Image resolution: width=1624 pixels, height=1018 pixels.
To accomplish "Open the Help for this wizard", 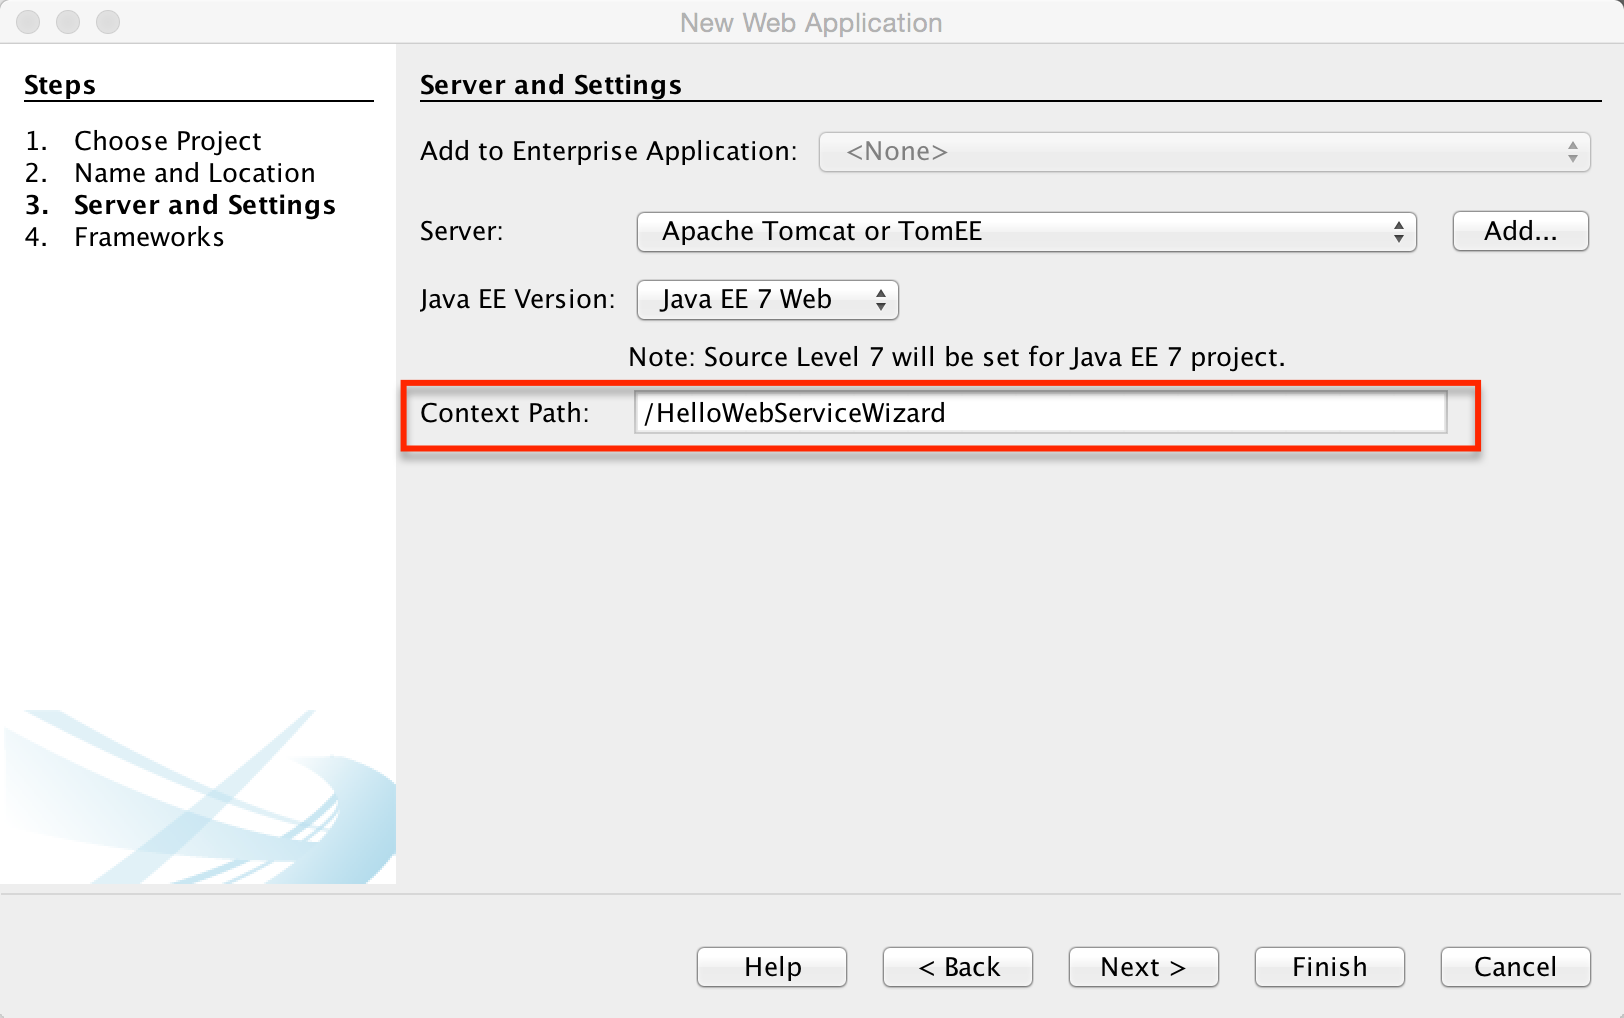I will 770,966.
